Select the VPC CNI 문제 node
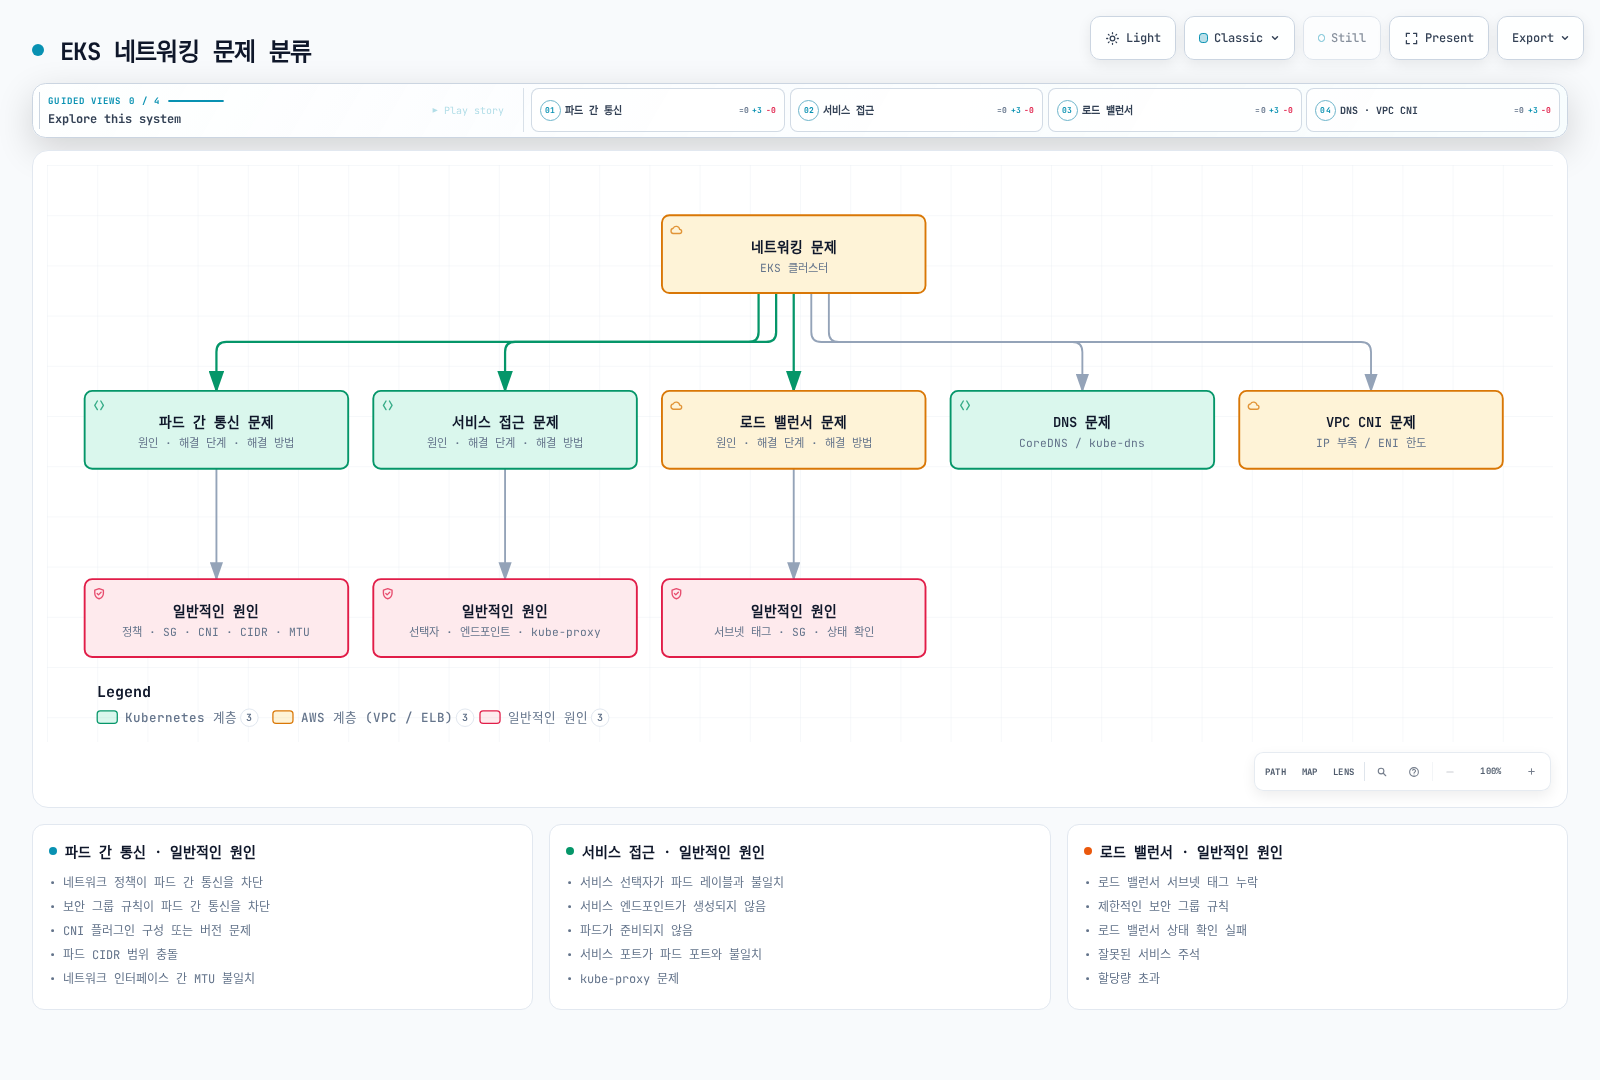Viewport: 1600px width, 1080px height. (1371, 430)
